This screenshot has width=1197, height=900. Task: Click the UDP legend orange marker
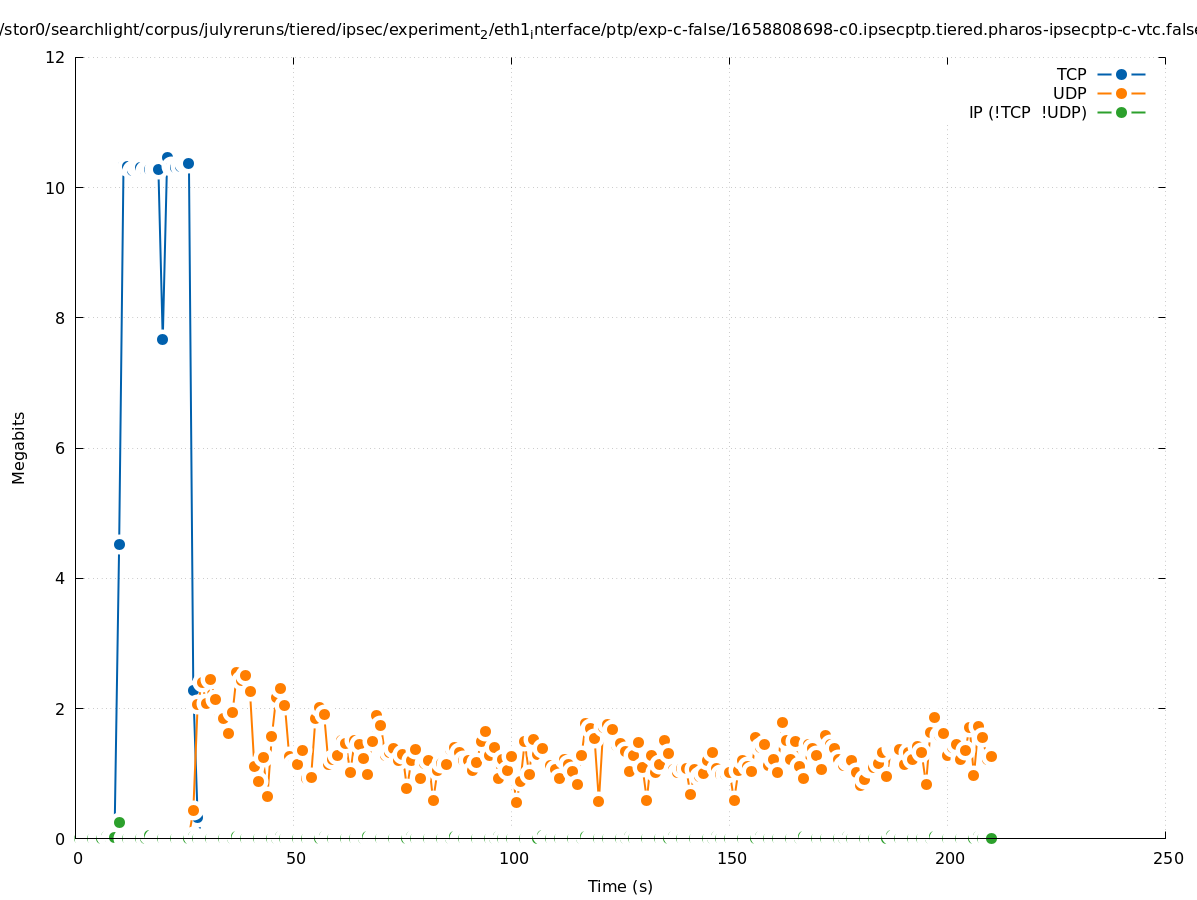1121,93
